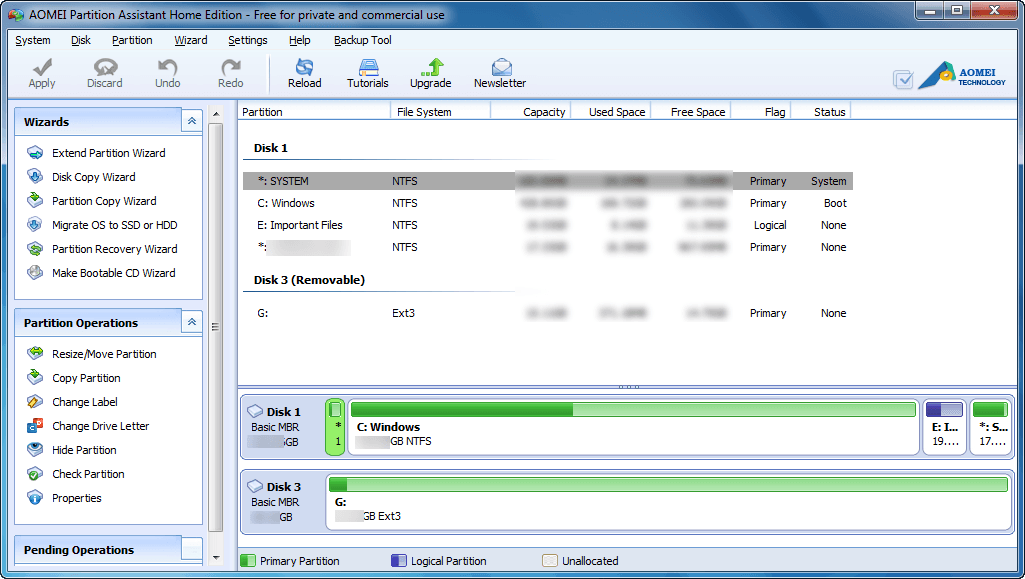Click the Unallocated legend swatch
The image size is (1025, 579).
550,561
